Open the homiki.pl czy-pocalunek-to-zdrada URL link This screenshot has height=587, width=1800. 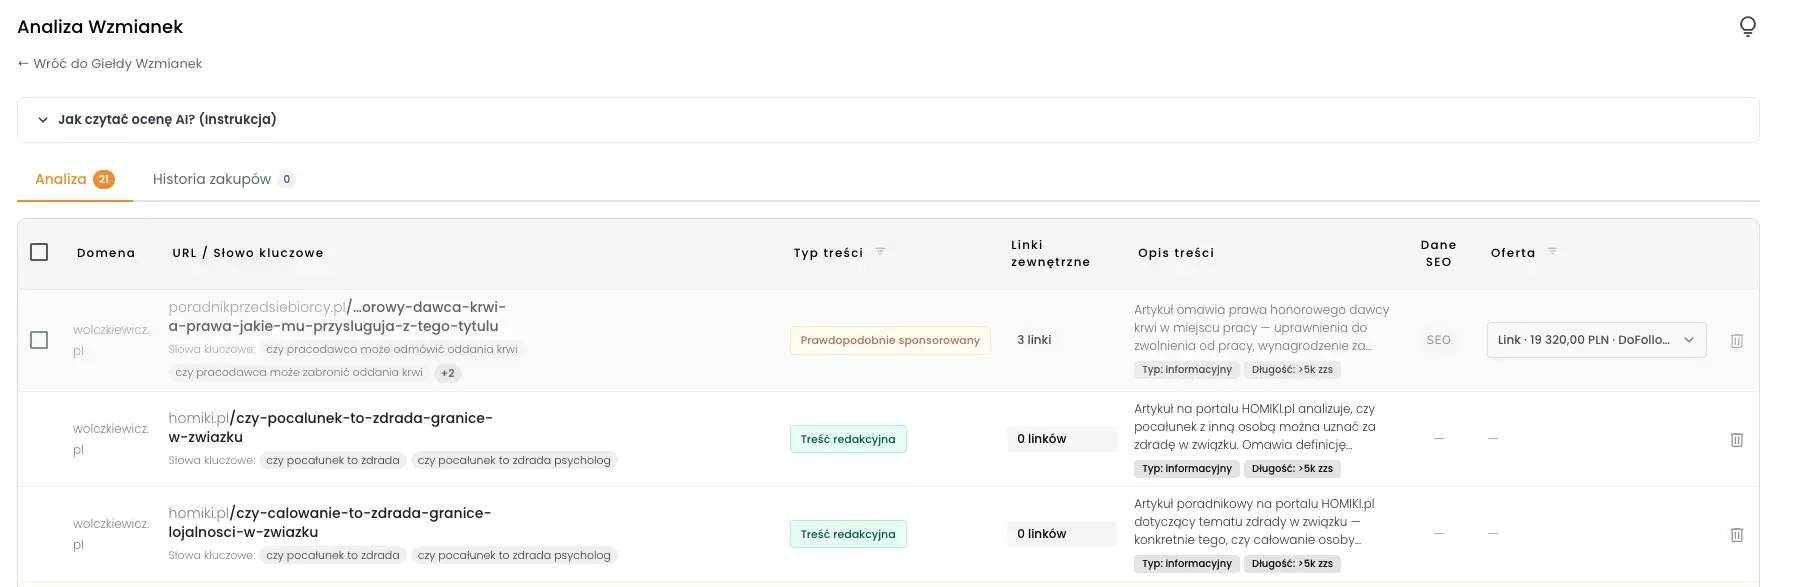pos(330,427)
